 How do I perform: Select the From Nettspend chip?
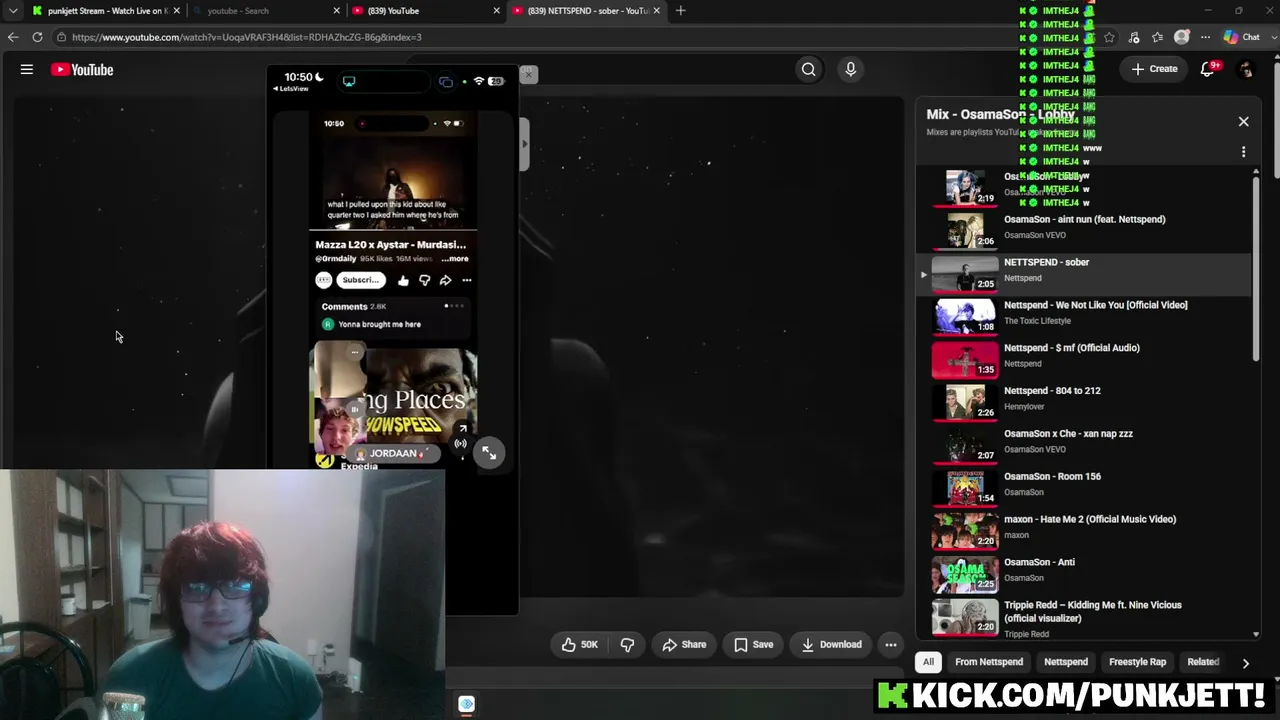[x=989, y=662]
